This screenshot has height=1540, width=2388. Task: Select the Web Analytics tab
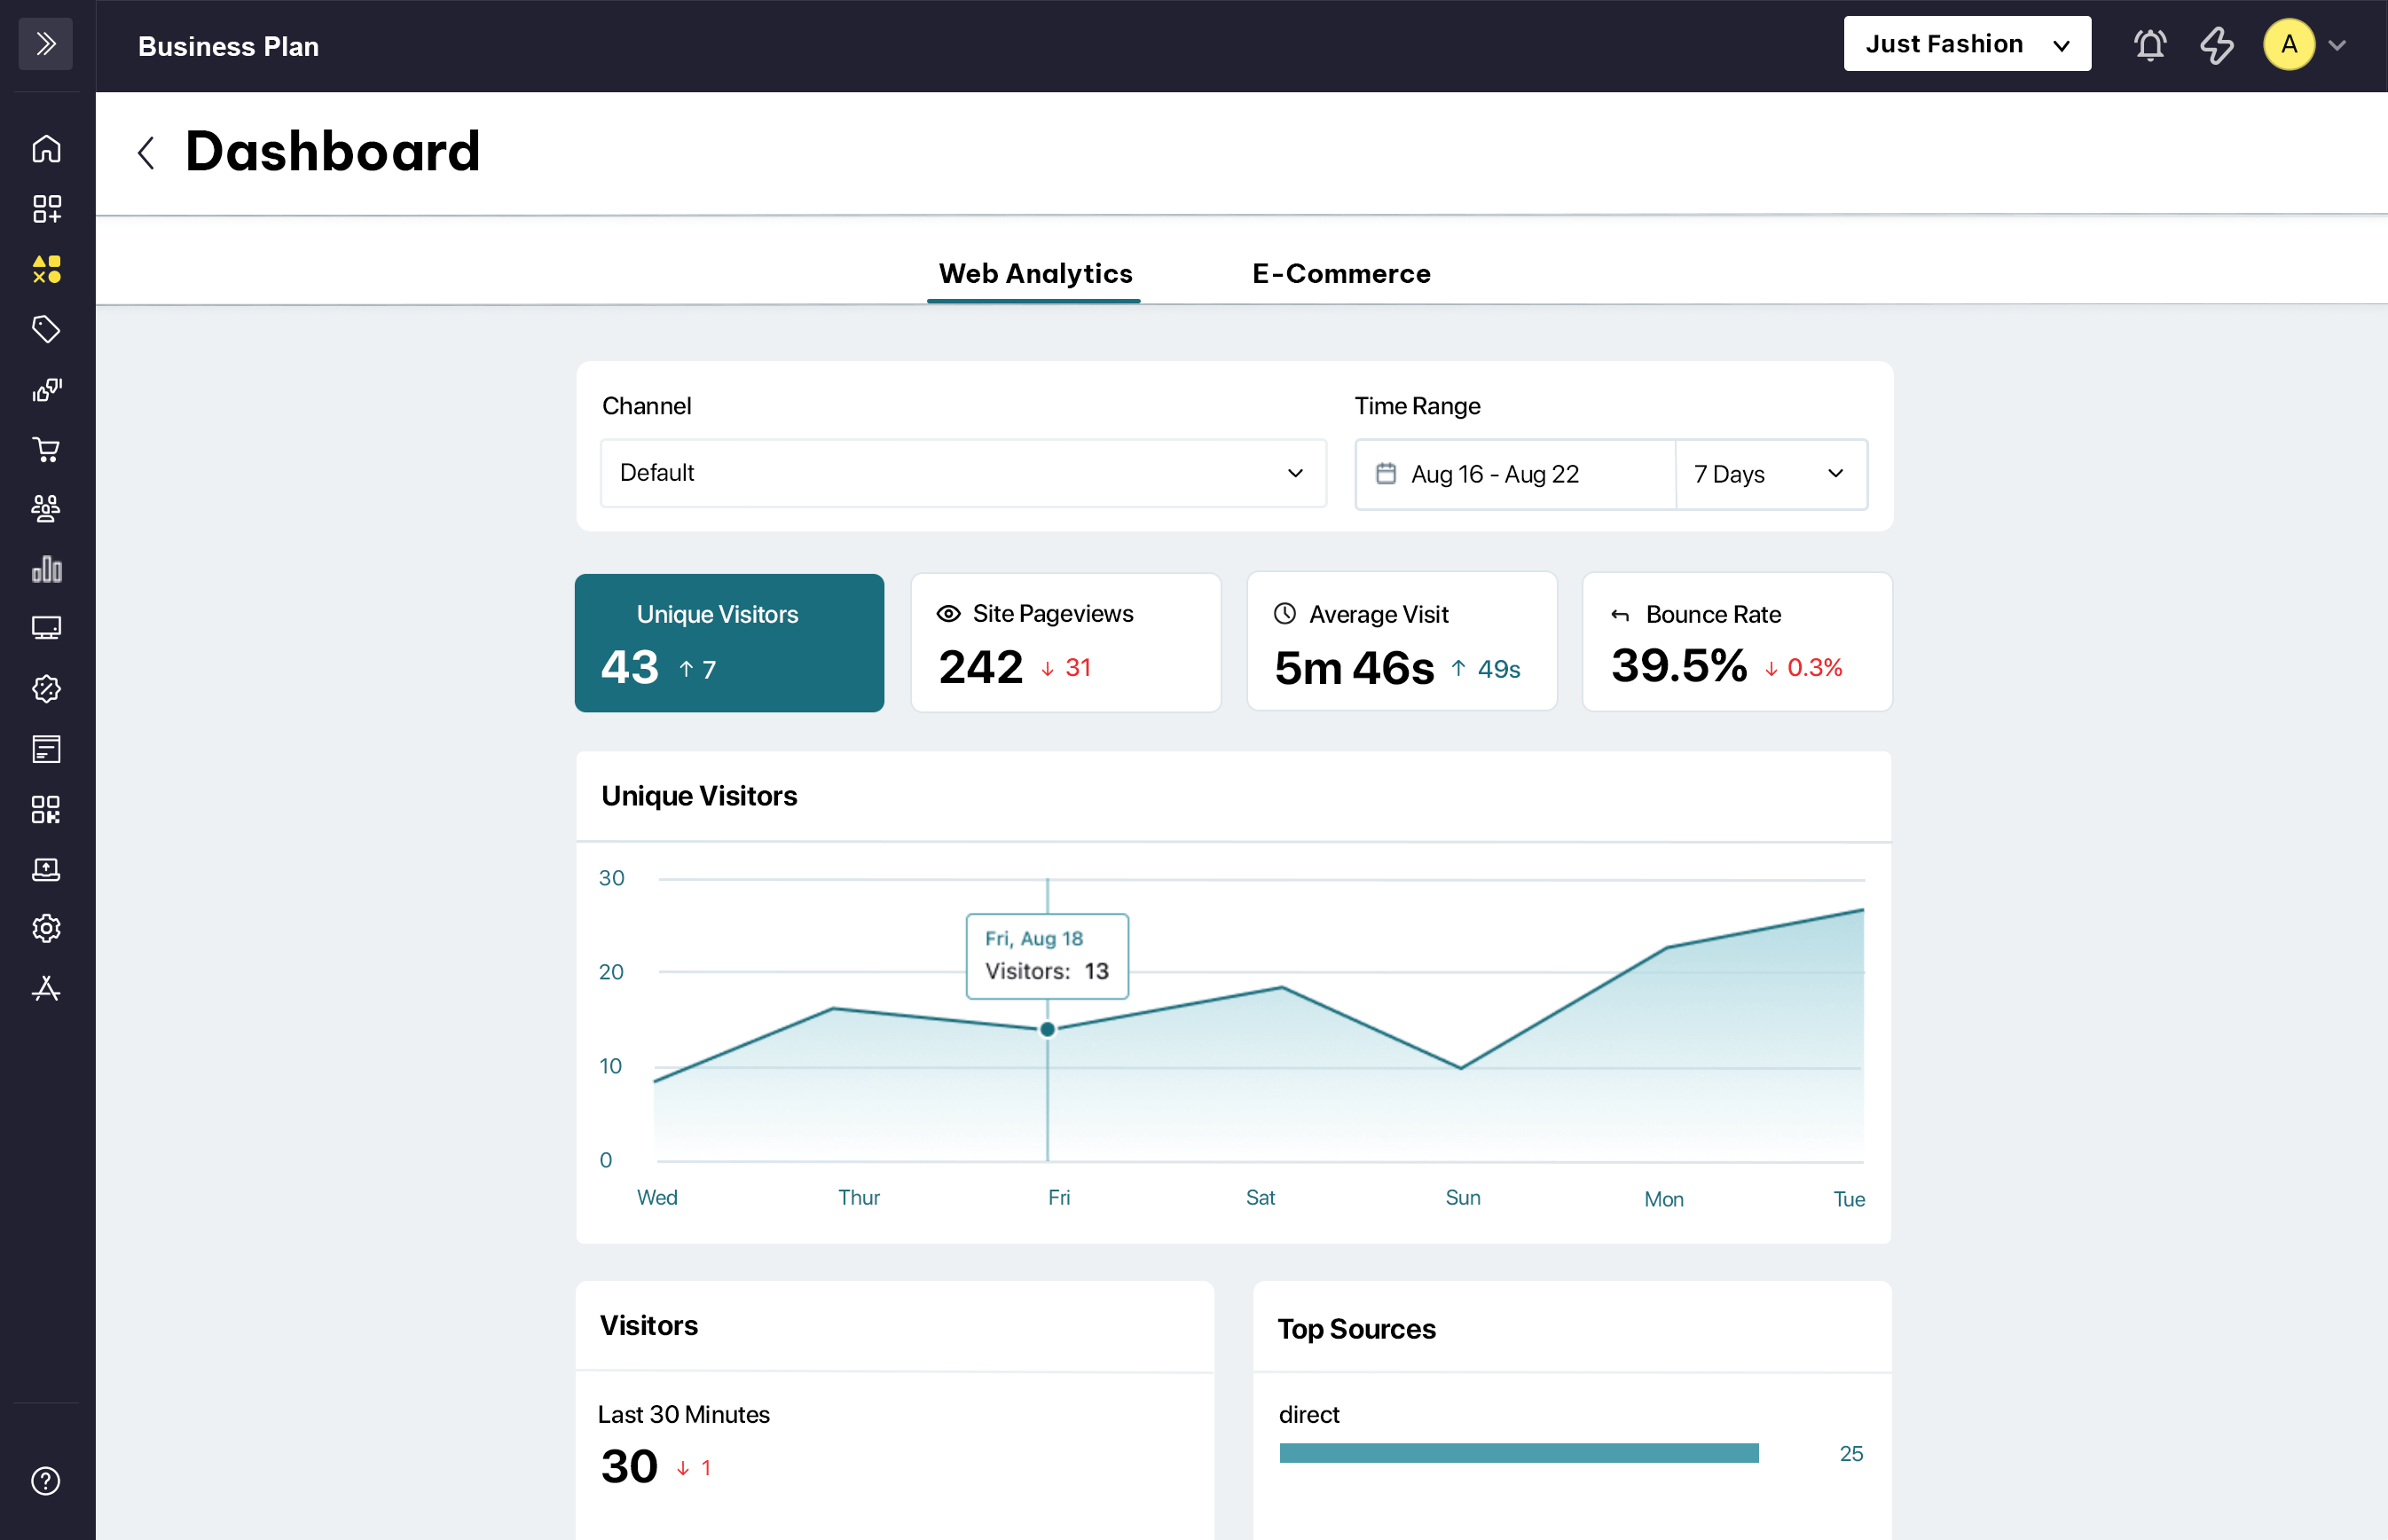pos(1035,273)
